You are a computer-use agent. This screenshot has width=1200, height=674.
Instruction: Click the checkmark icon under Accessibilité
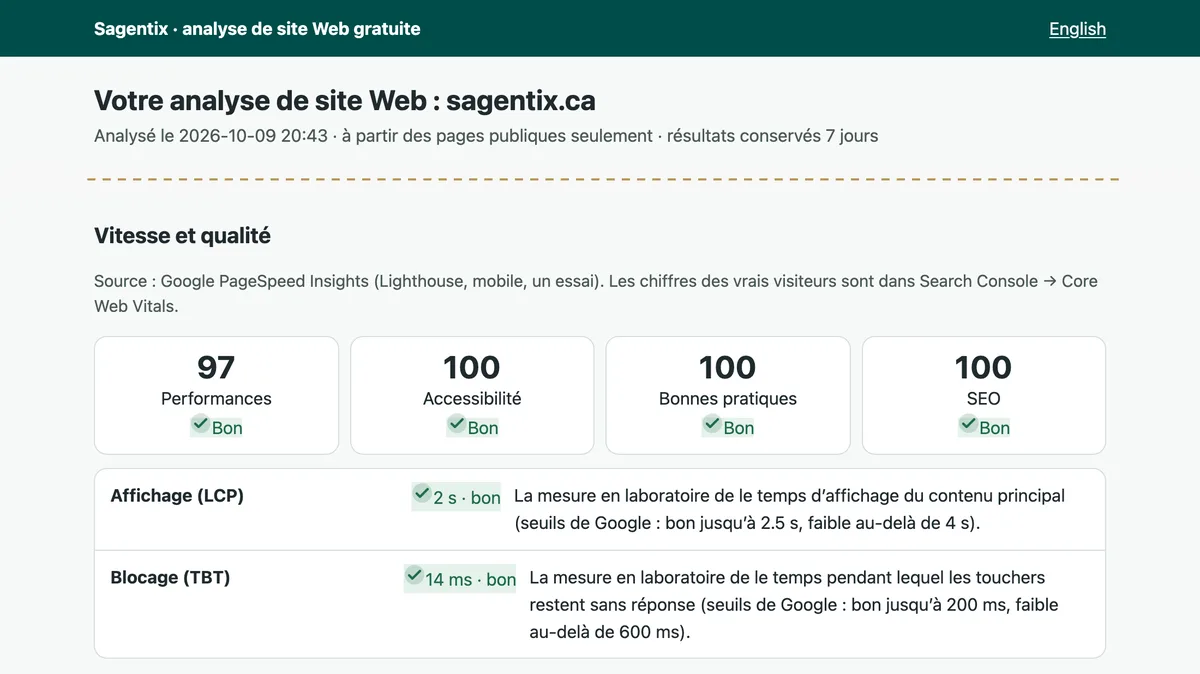pyautogui.click(x=457, y=425)
